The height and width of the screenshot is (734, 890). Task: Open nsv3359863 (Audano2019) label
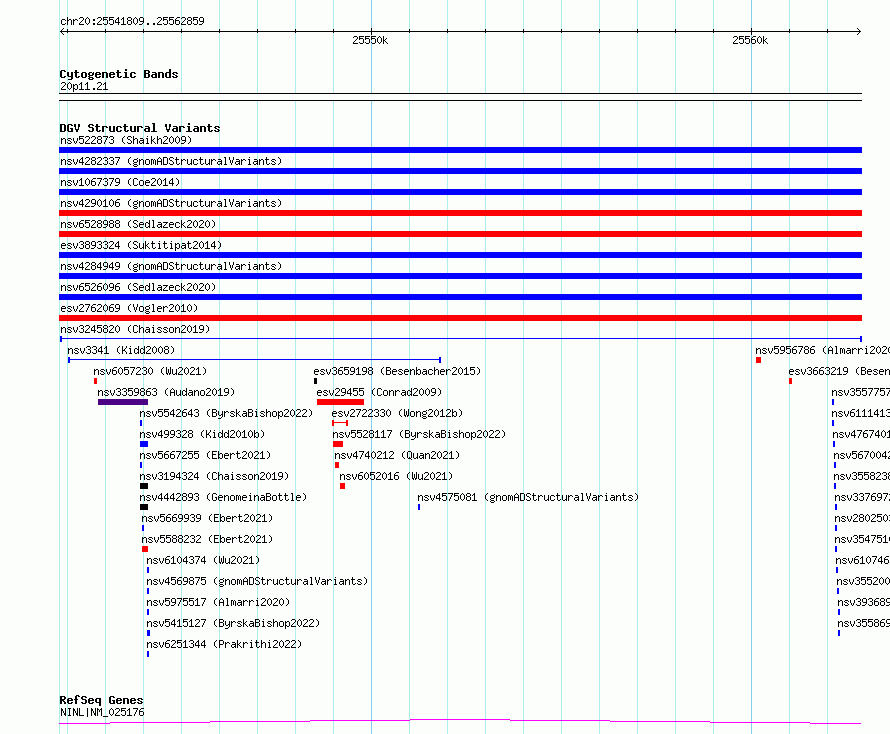(166, 392)
